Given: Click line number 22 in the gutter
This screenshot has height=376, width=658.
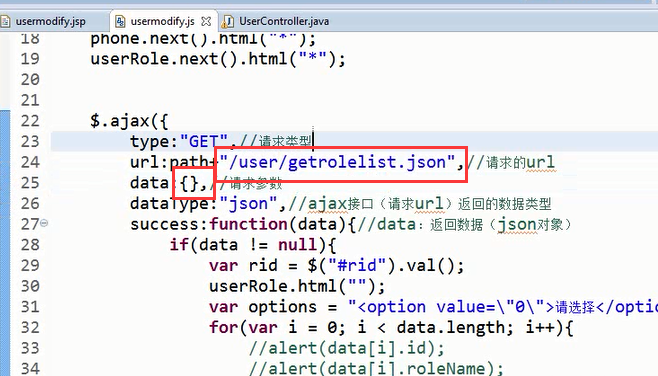Looking at the screenshot, I should coord(30,121).
